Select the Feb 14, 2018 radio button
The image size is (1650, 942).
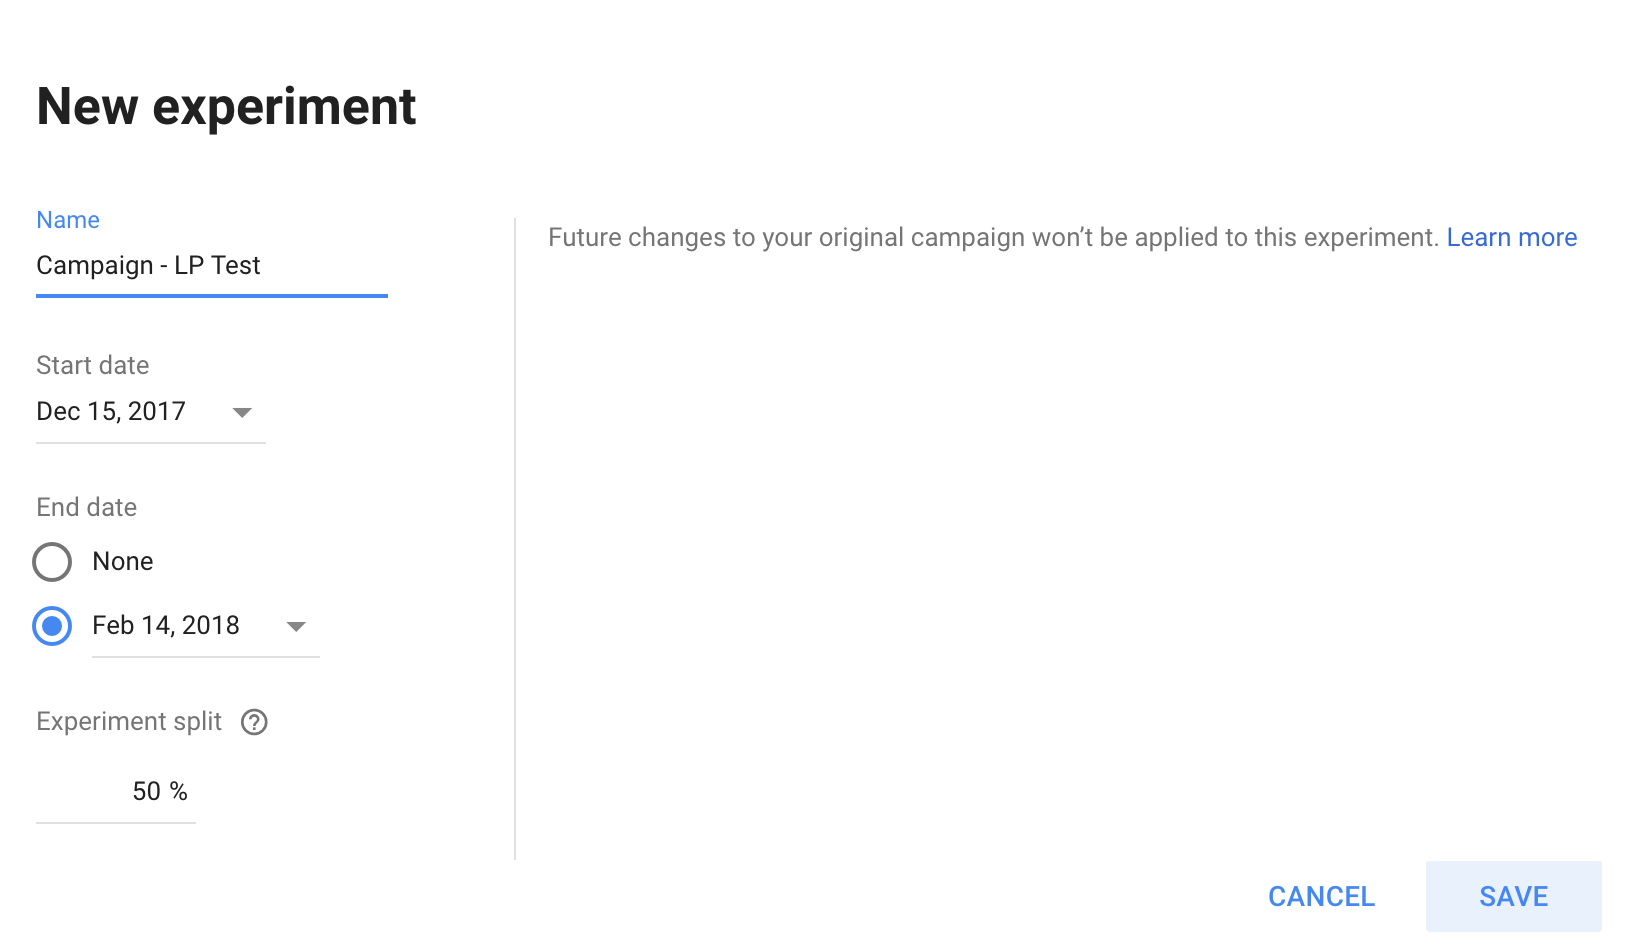[x=51, y=626]
